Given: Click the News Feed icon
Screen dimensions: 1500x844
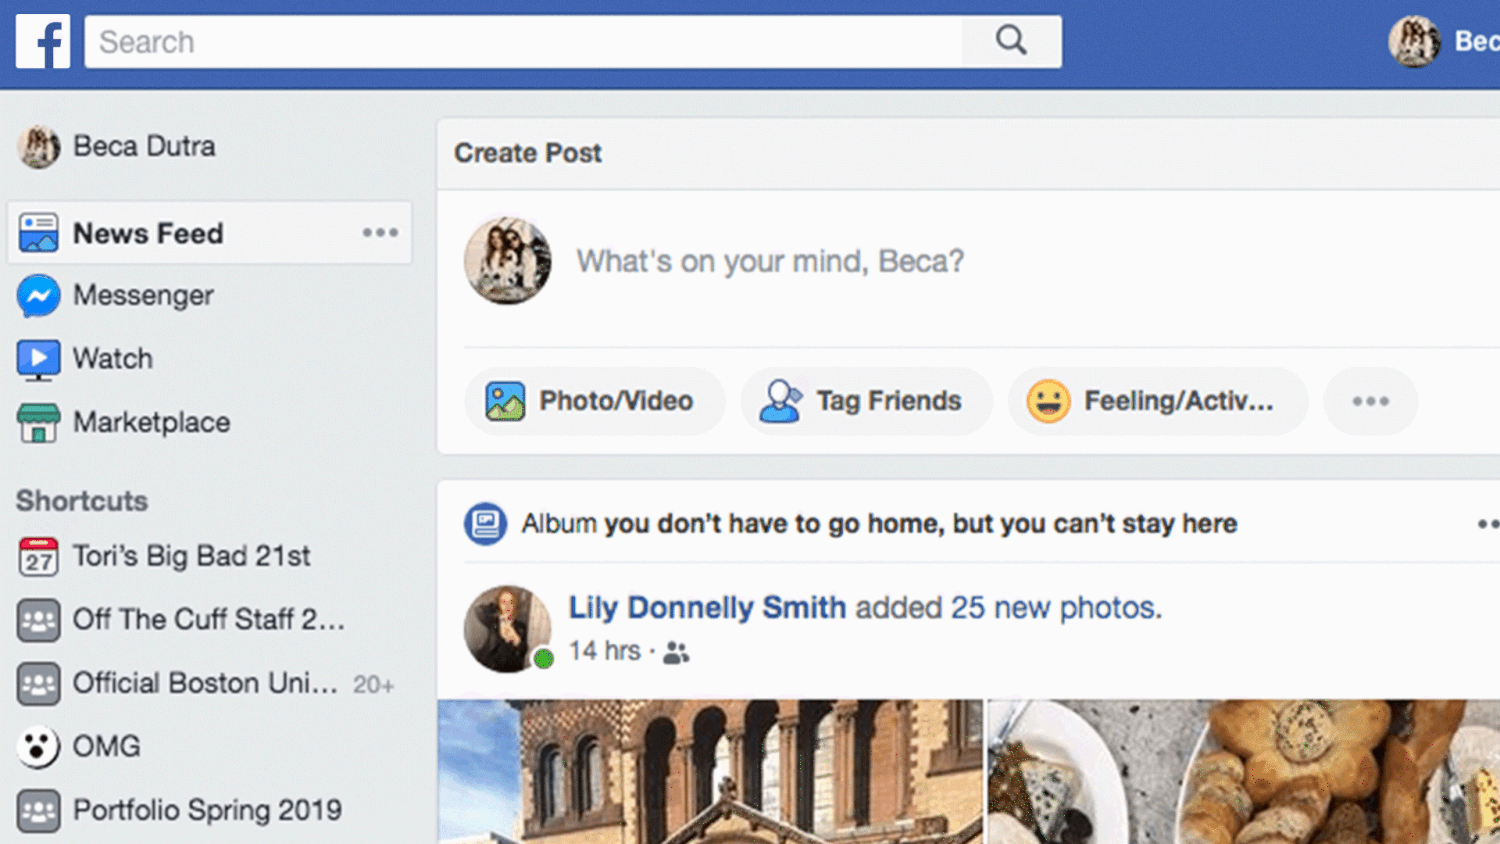Looking at the screenshot, I should click(x=38, y=232).
